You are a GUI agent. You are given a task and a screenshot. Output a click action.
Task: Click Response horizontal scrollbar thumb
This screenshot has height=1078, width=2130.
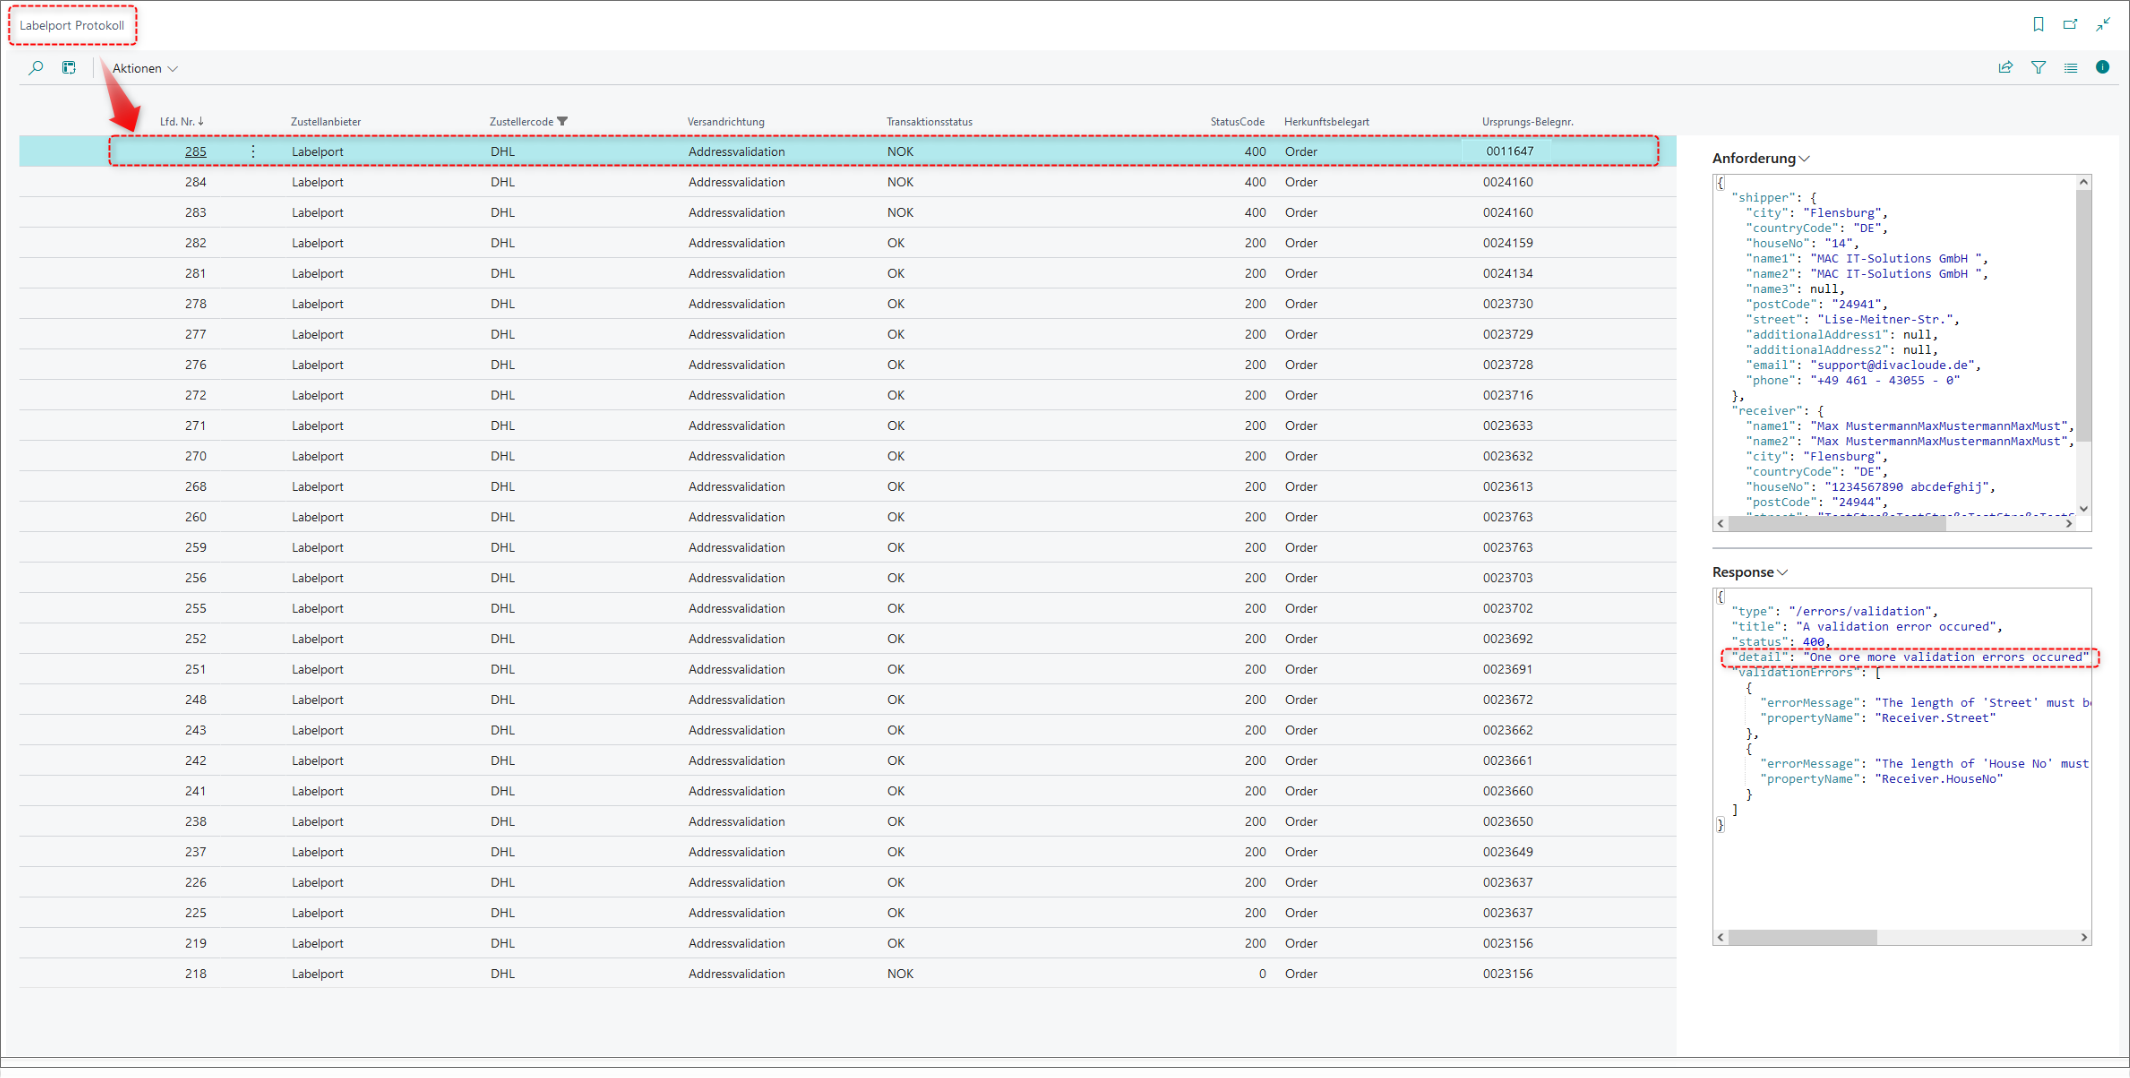[x=1802, y=938]
